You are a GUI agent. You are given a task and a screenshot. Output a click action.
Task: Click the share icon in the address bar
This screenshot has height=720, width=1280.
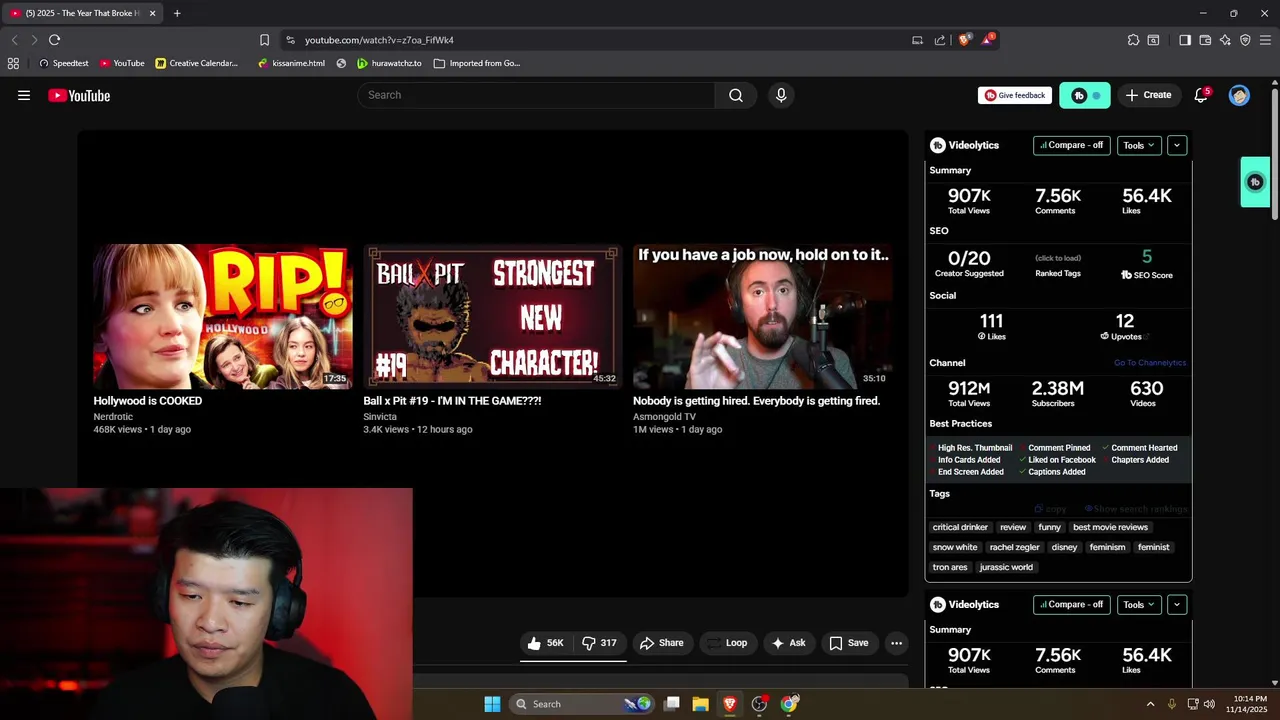(x=940, y=40)
